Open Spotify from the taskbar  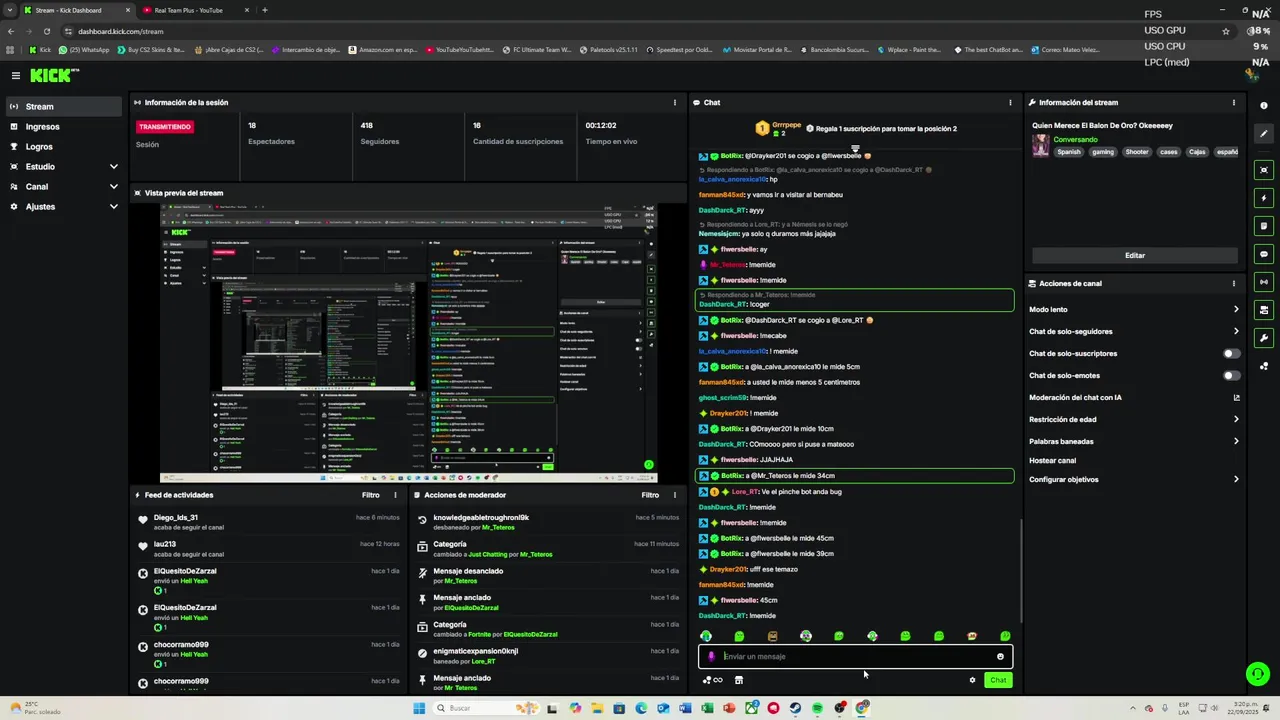[x=817, y=708]
